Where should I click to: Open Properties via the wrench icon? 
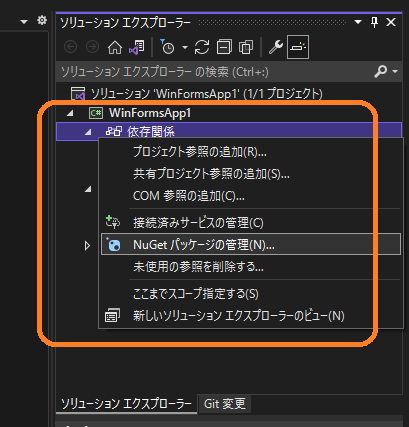click(276, 47)
